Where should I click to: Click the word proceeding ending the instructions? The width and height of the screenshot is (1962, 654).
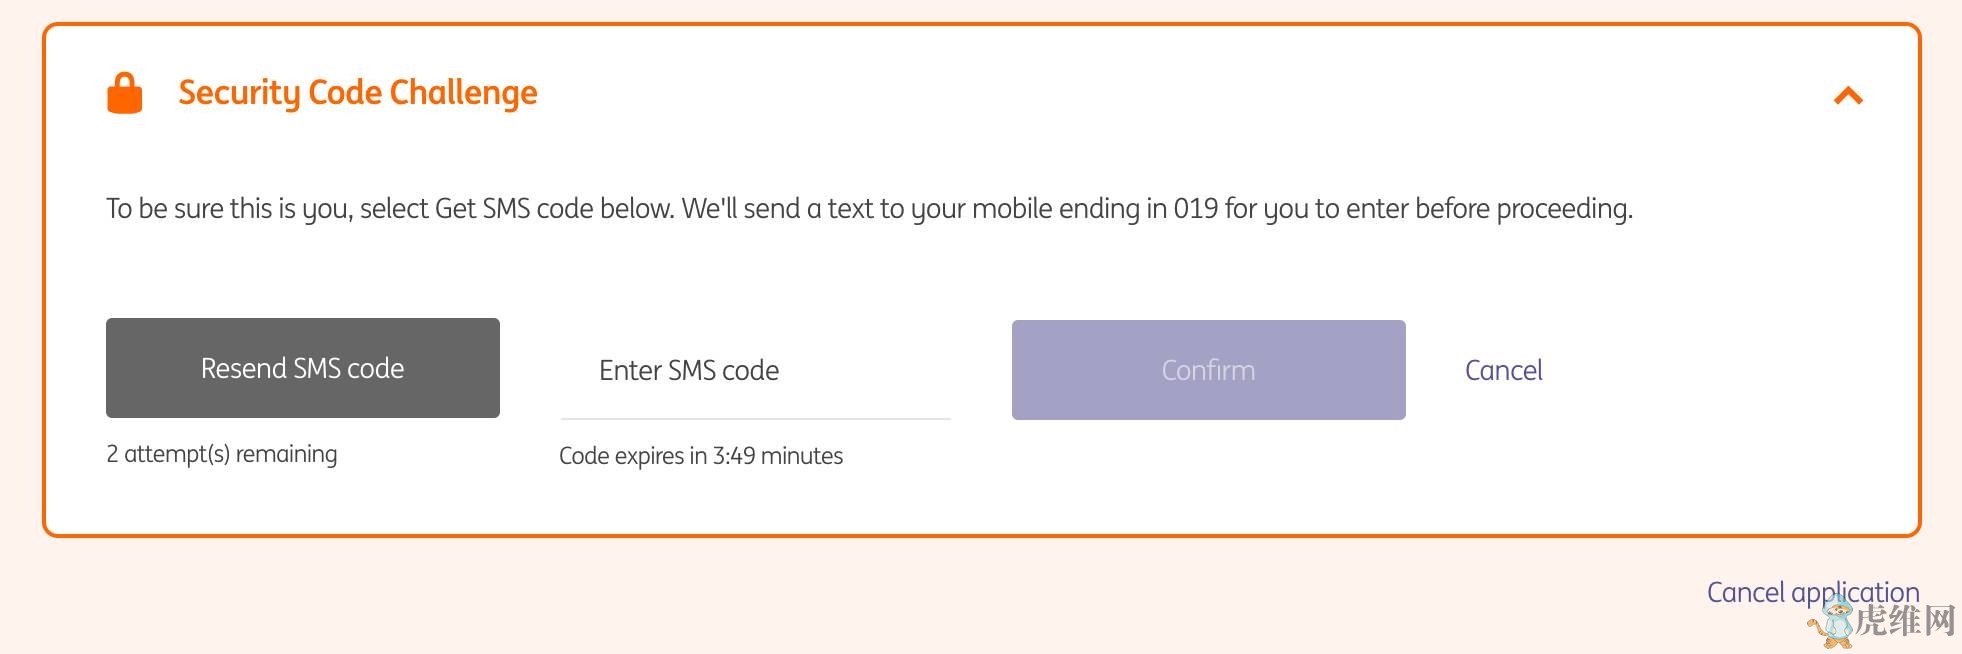(x=1564, y=209)
